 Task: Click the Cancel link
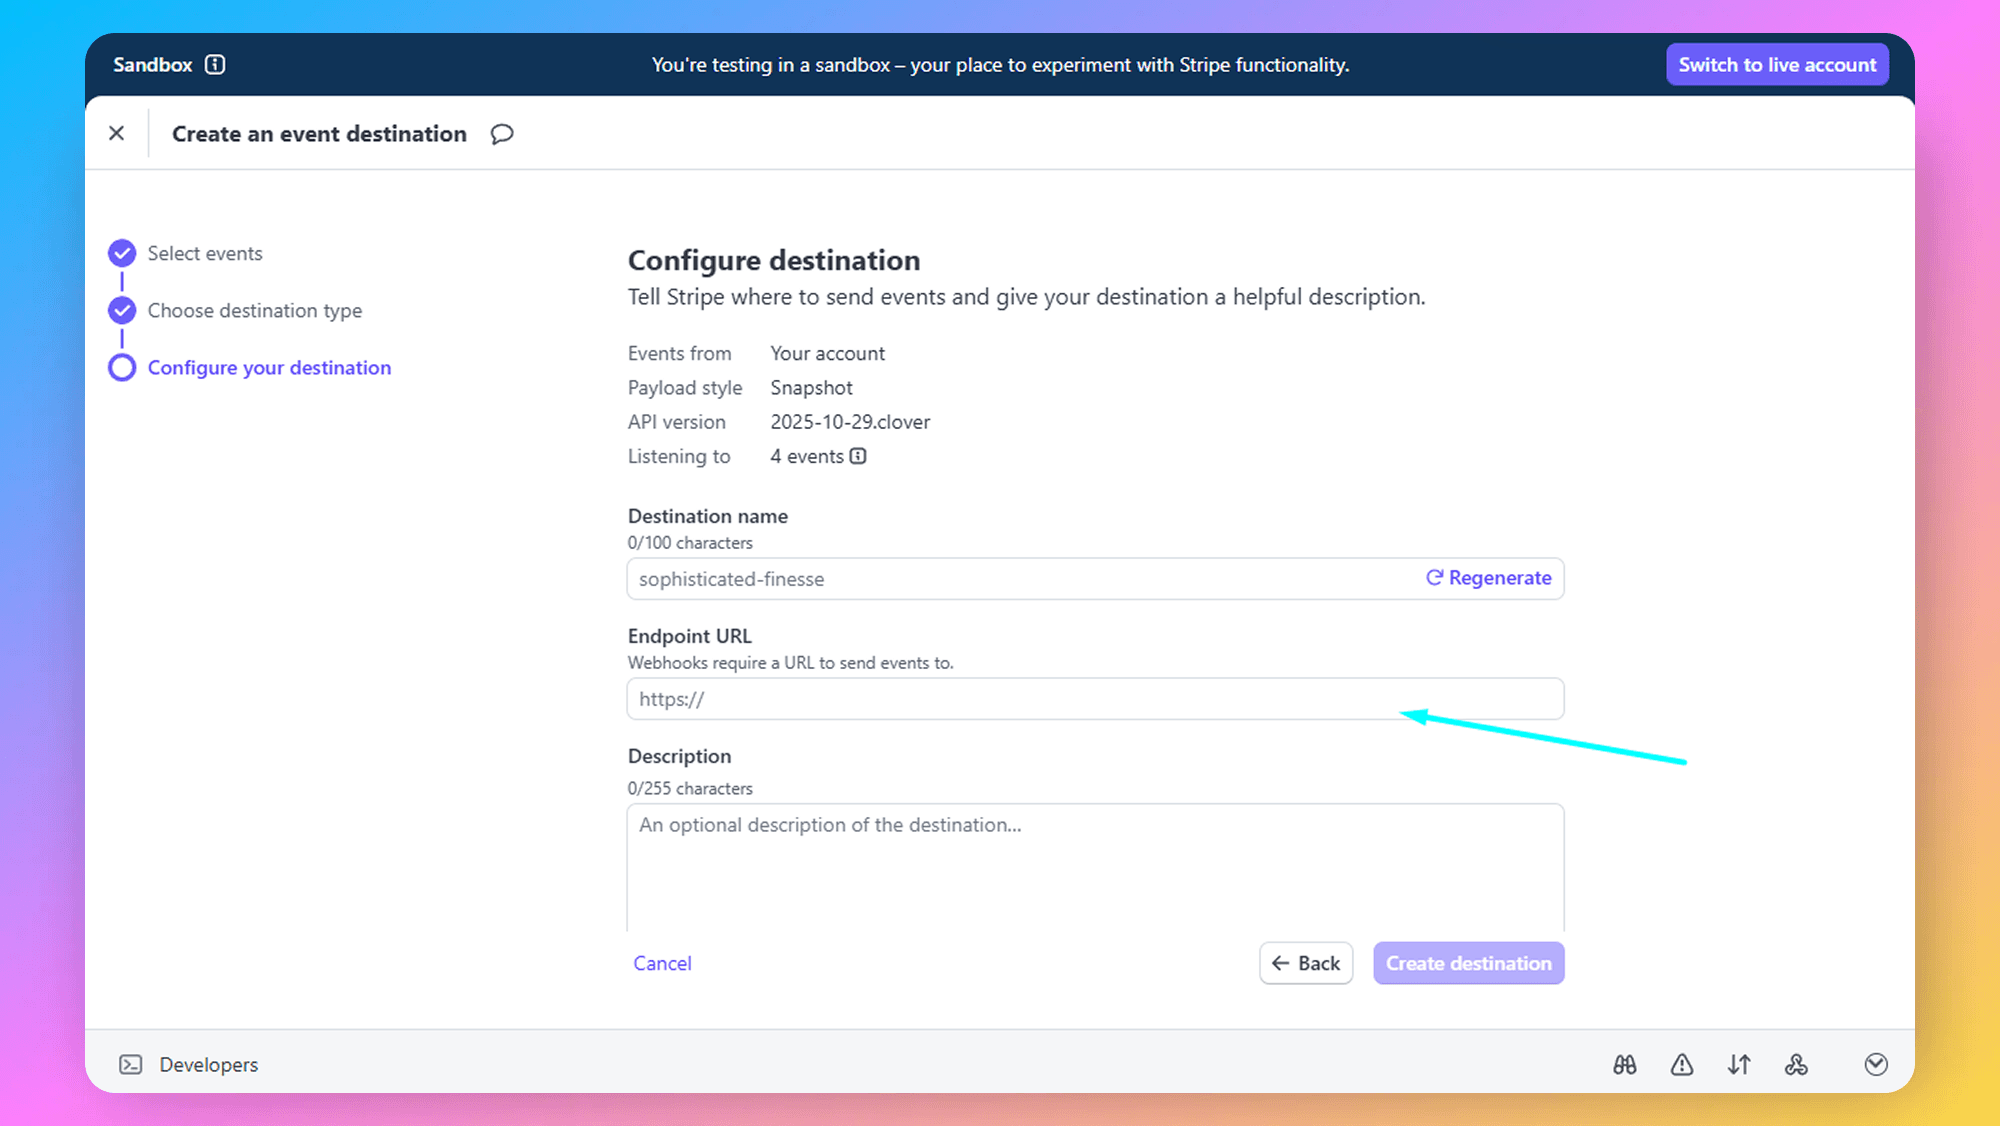pos(662,963)
